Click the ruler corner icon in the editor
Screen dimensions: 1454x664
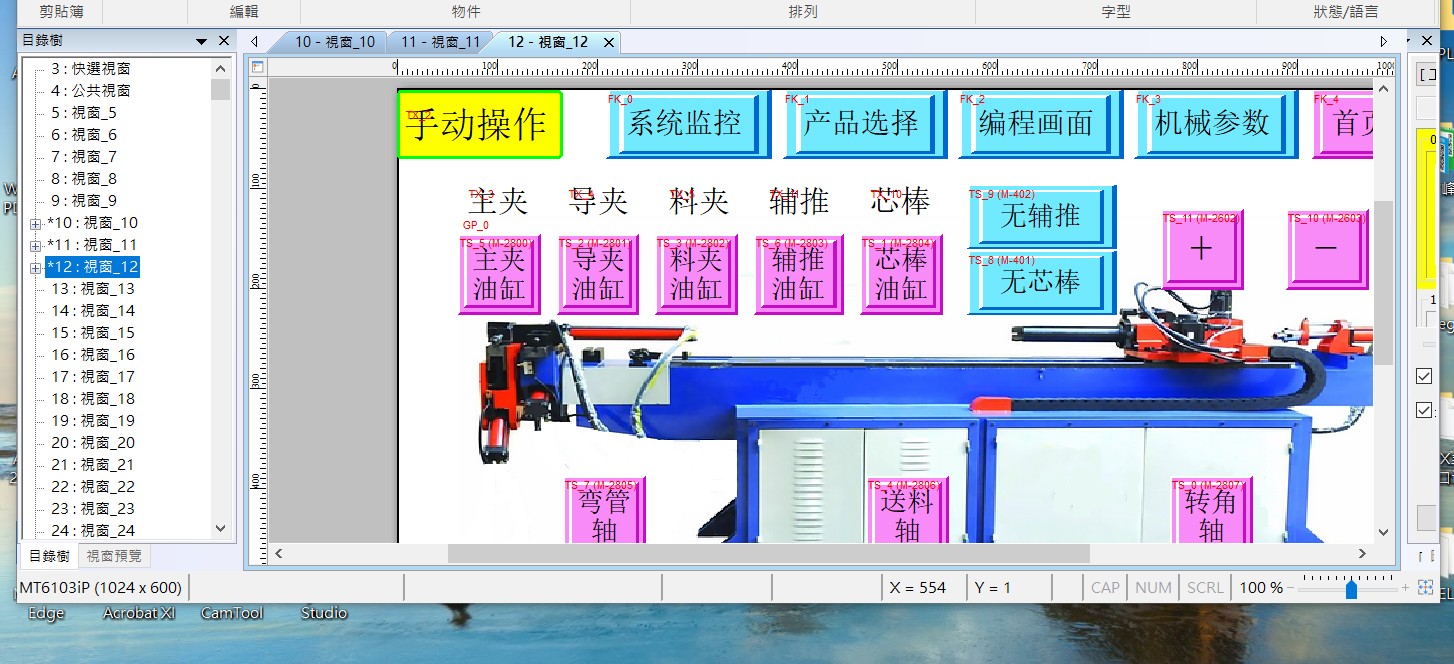coord(257,67)
